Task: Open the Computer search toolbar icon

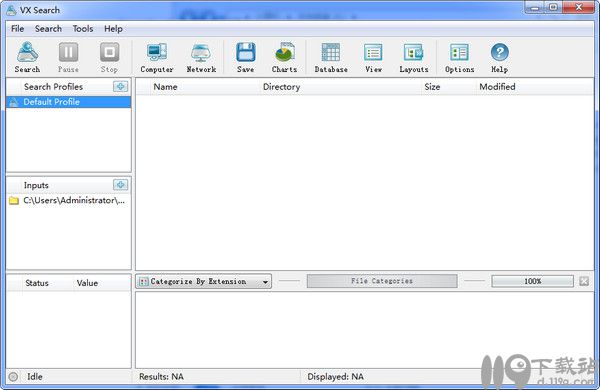Action: [x=157, y=57]
